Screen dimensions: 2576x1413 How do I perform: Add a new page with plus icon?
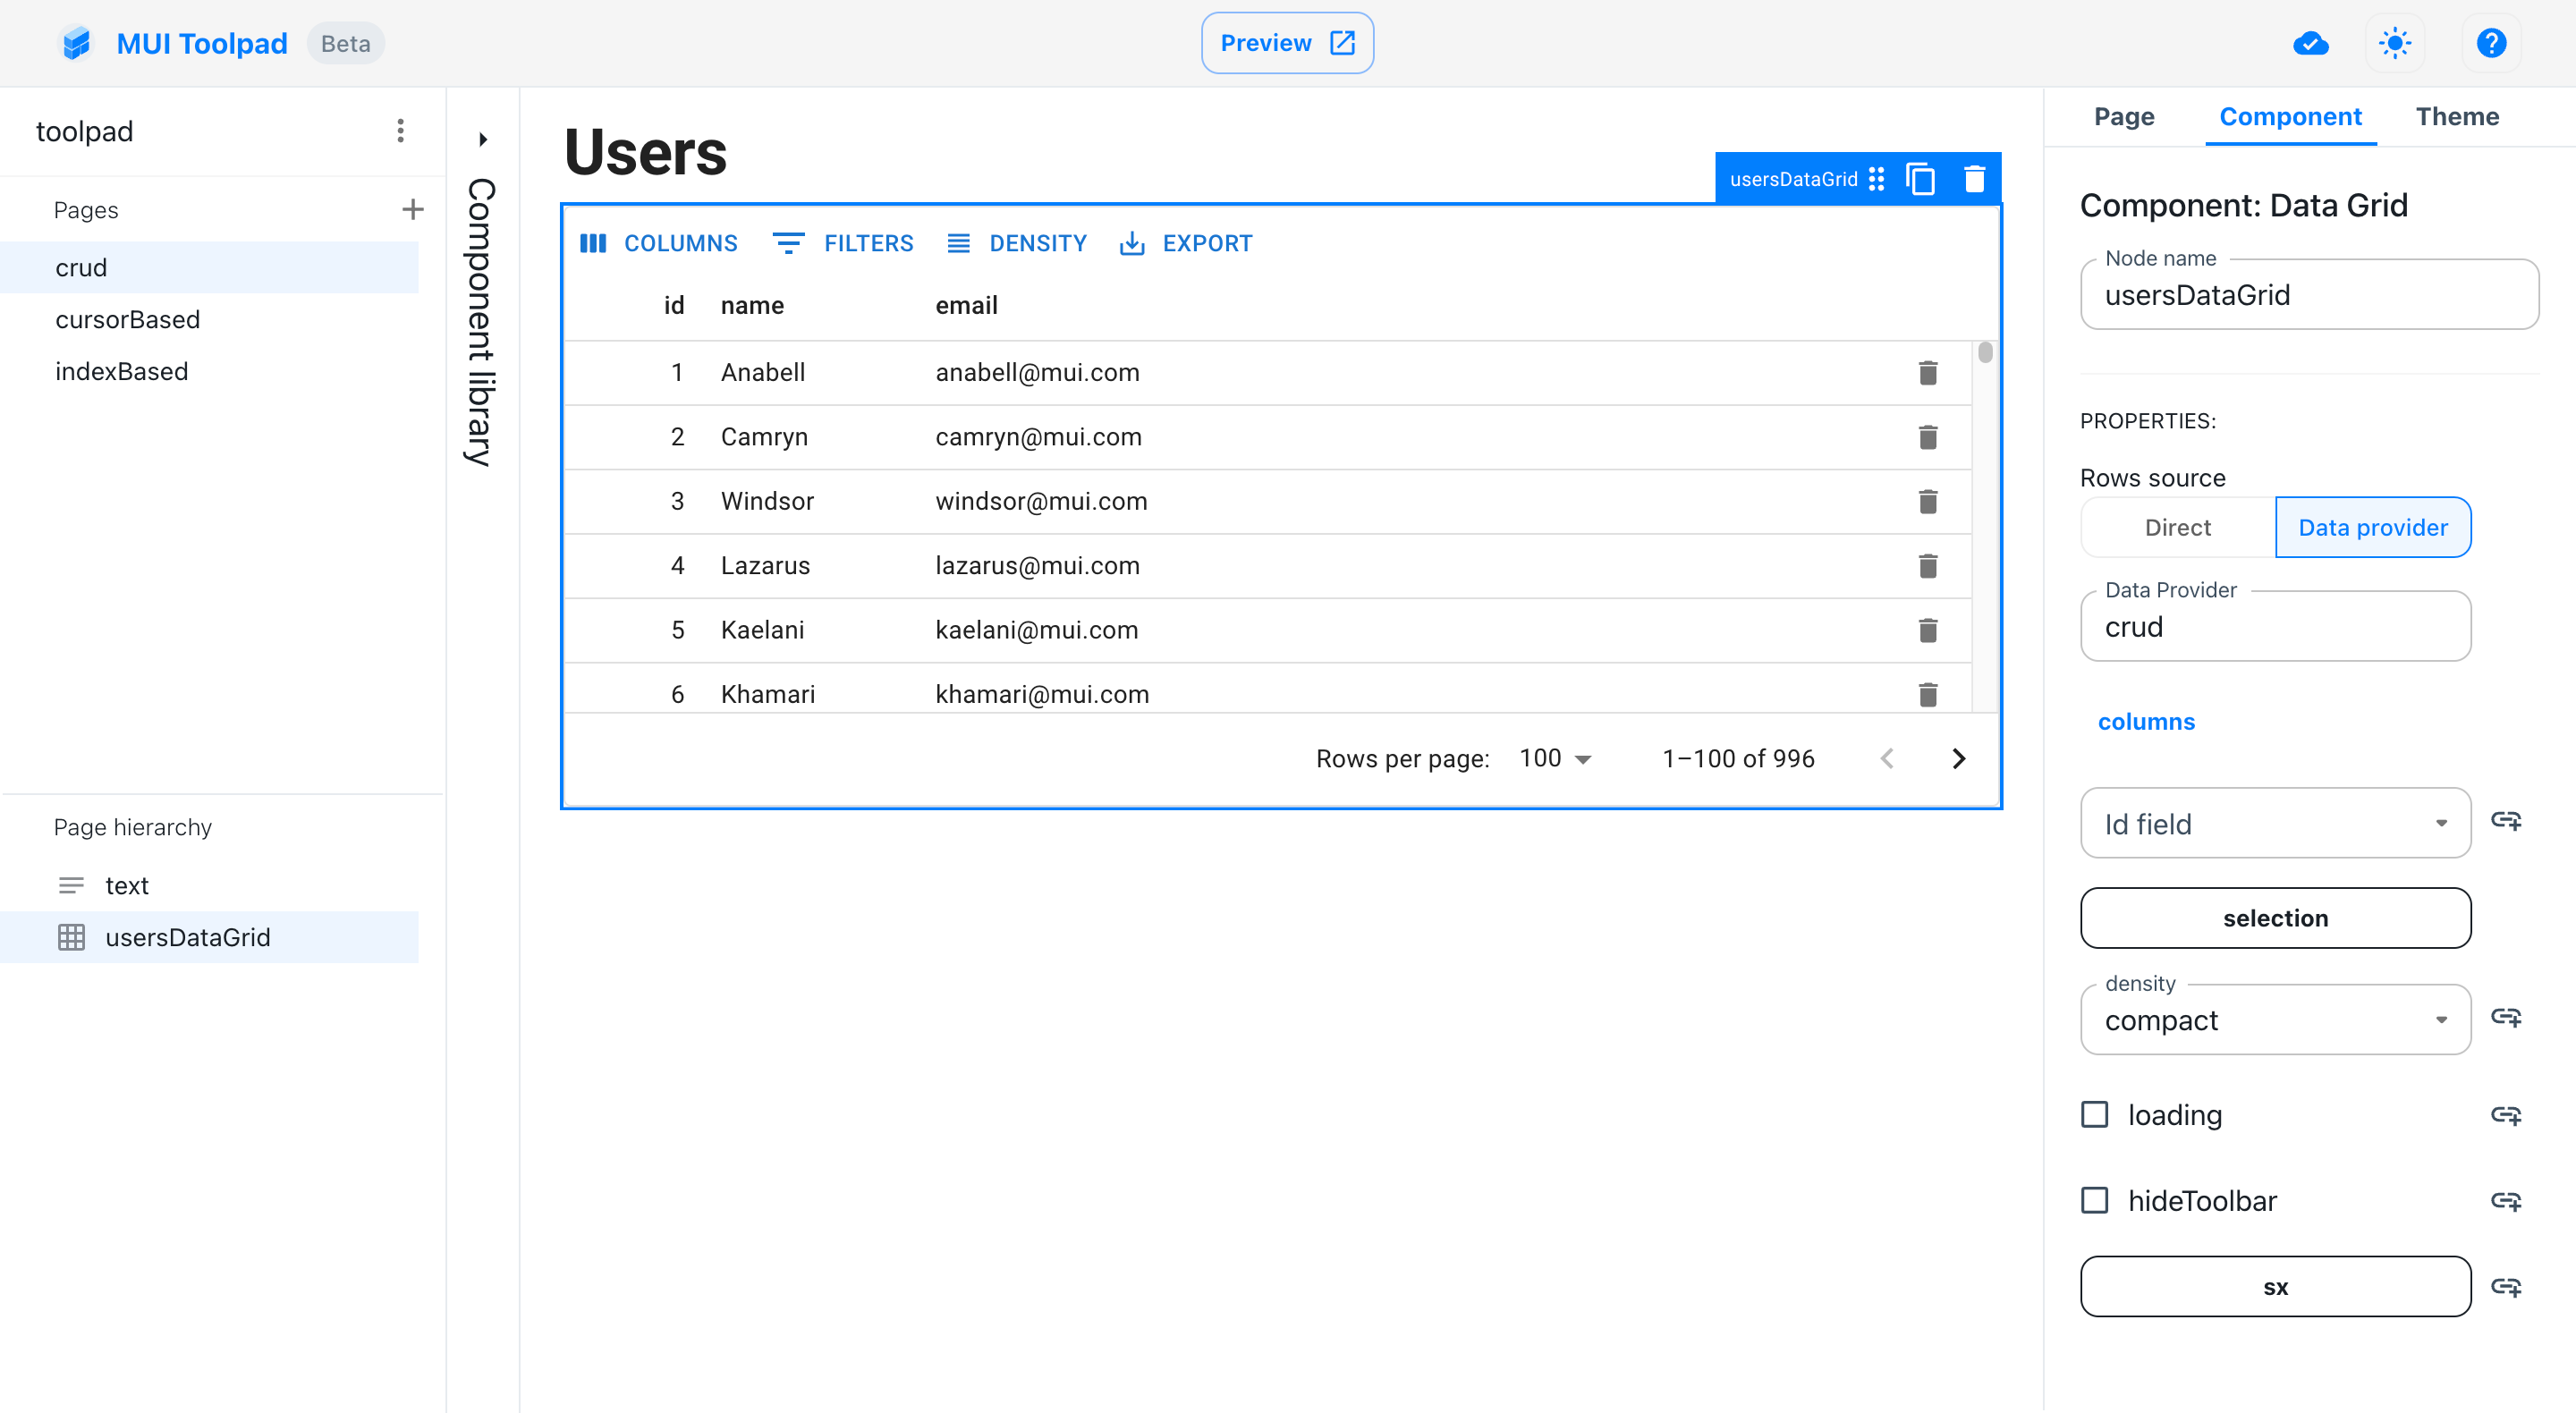pos(412,209)
